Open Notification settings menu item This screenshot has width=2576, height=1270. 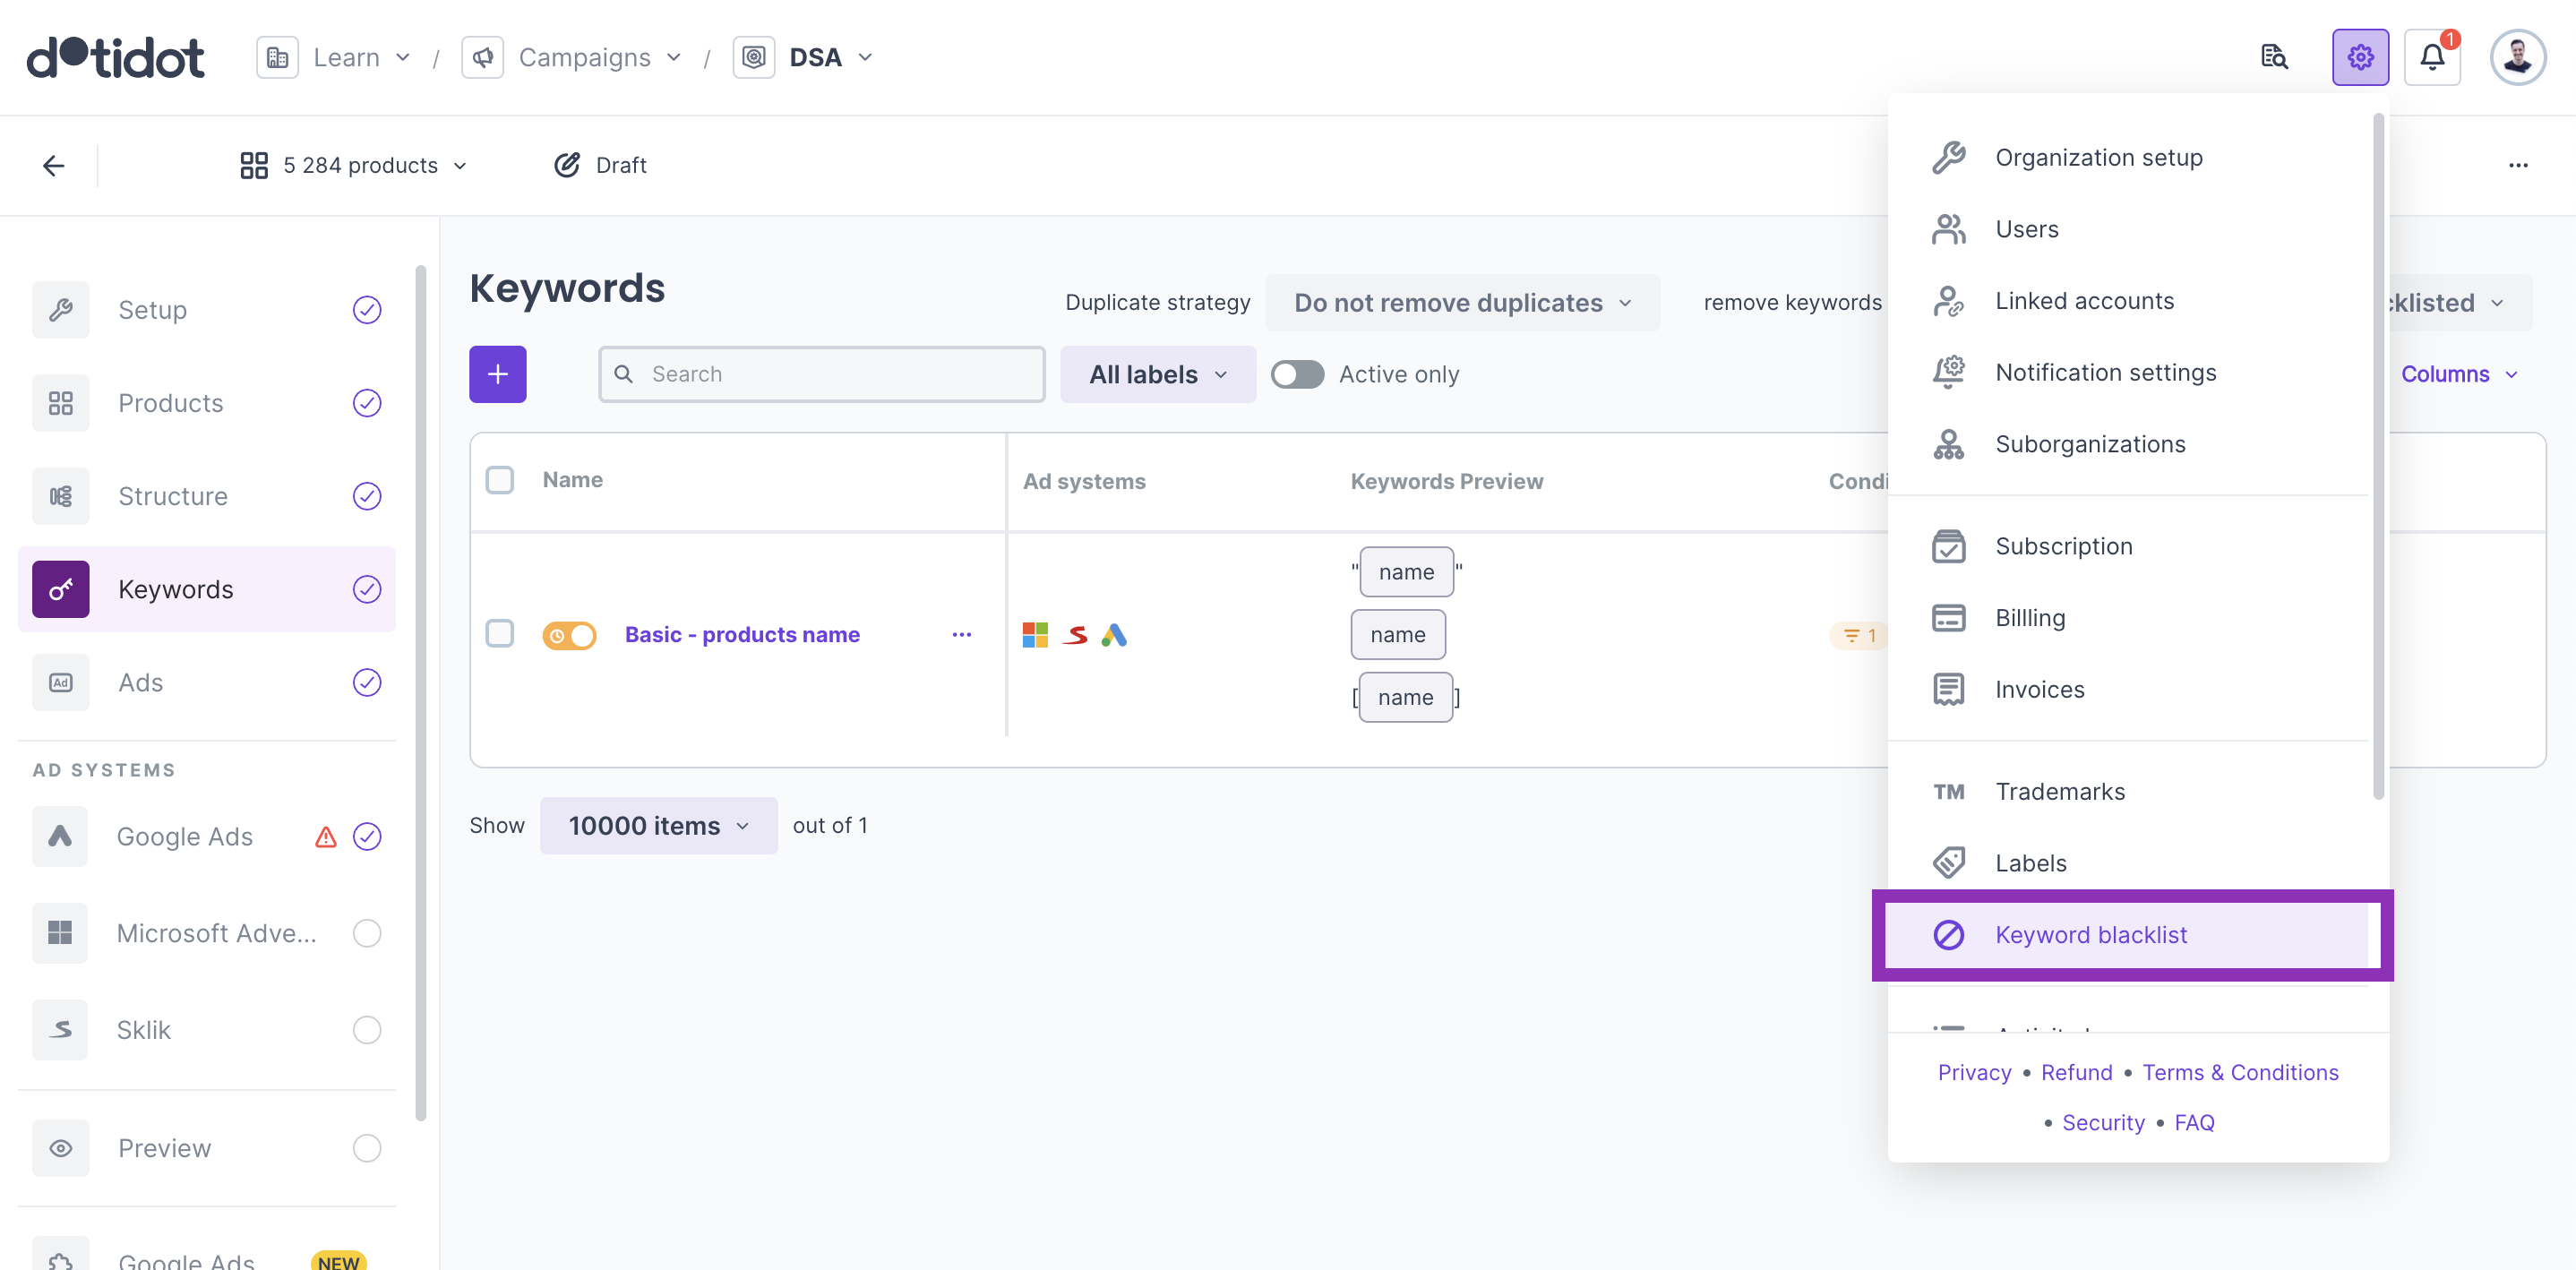tap(2105, 372)
